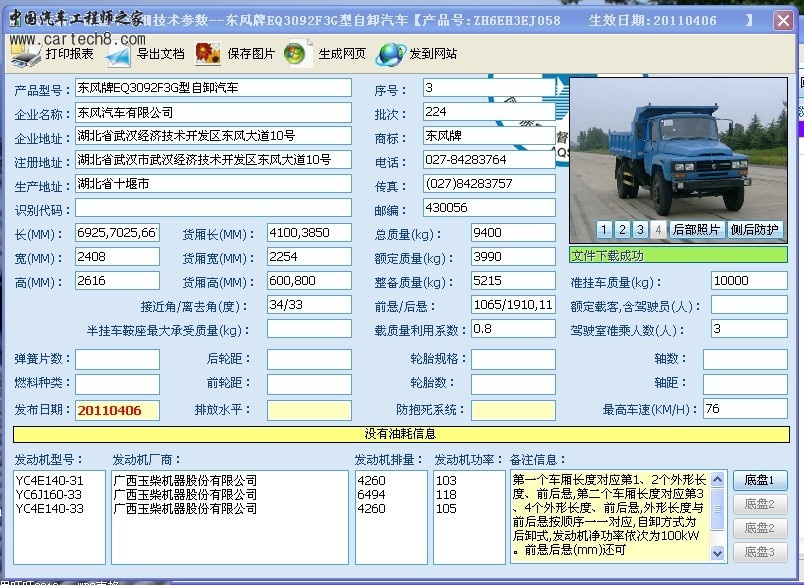The width and height of the screenshot is (804, 585).
Task: Focus the 企业地址 field
Action: (213, 136)
